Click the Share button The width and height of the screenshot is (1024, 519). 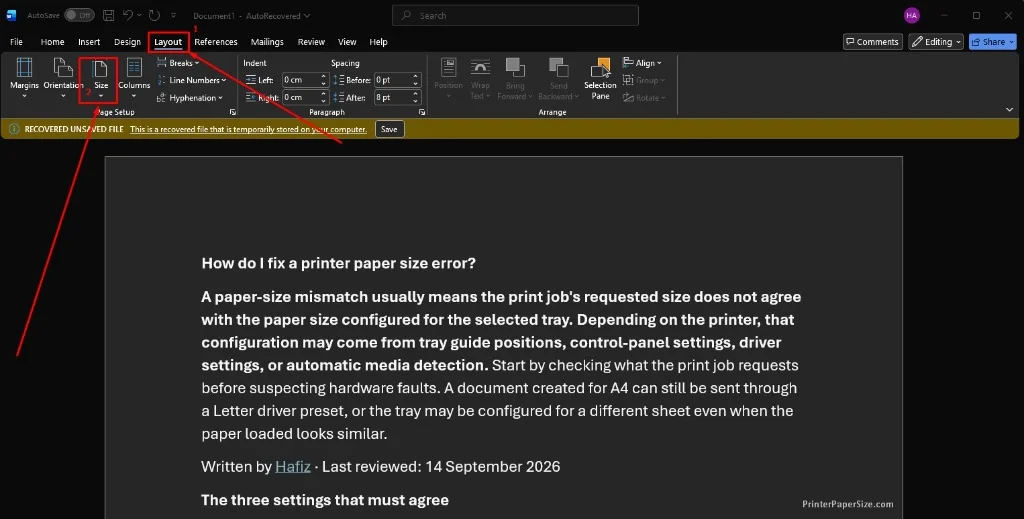[992, 42]
